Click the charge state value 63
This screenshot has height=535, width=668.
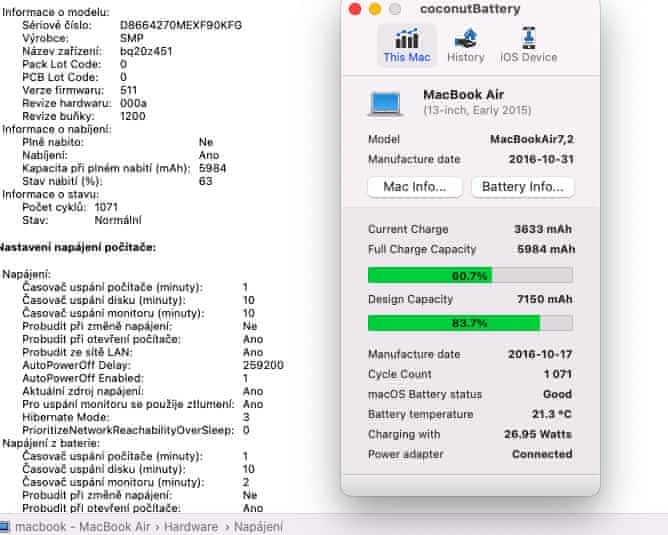205,181
